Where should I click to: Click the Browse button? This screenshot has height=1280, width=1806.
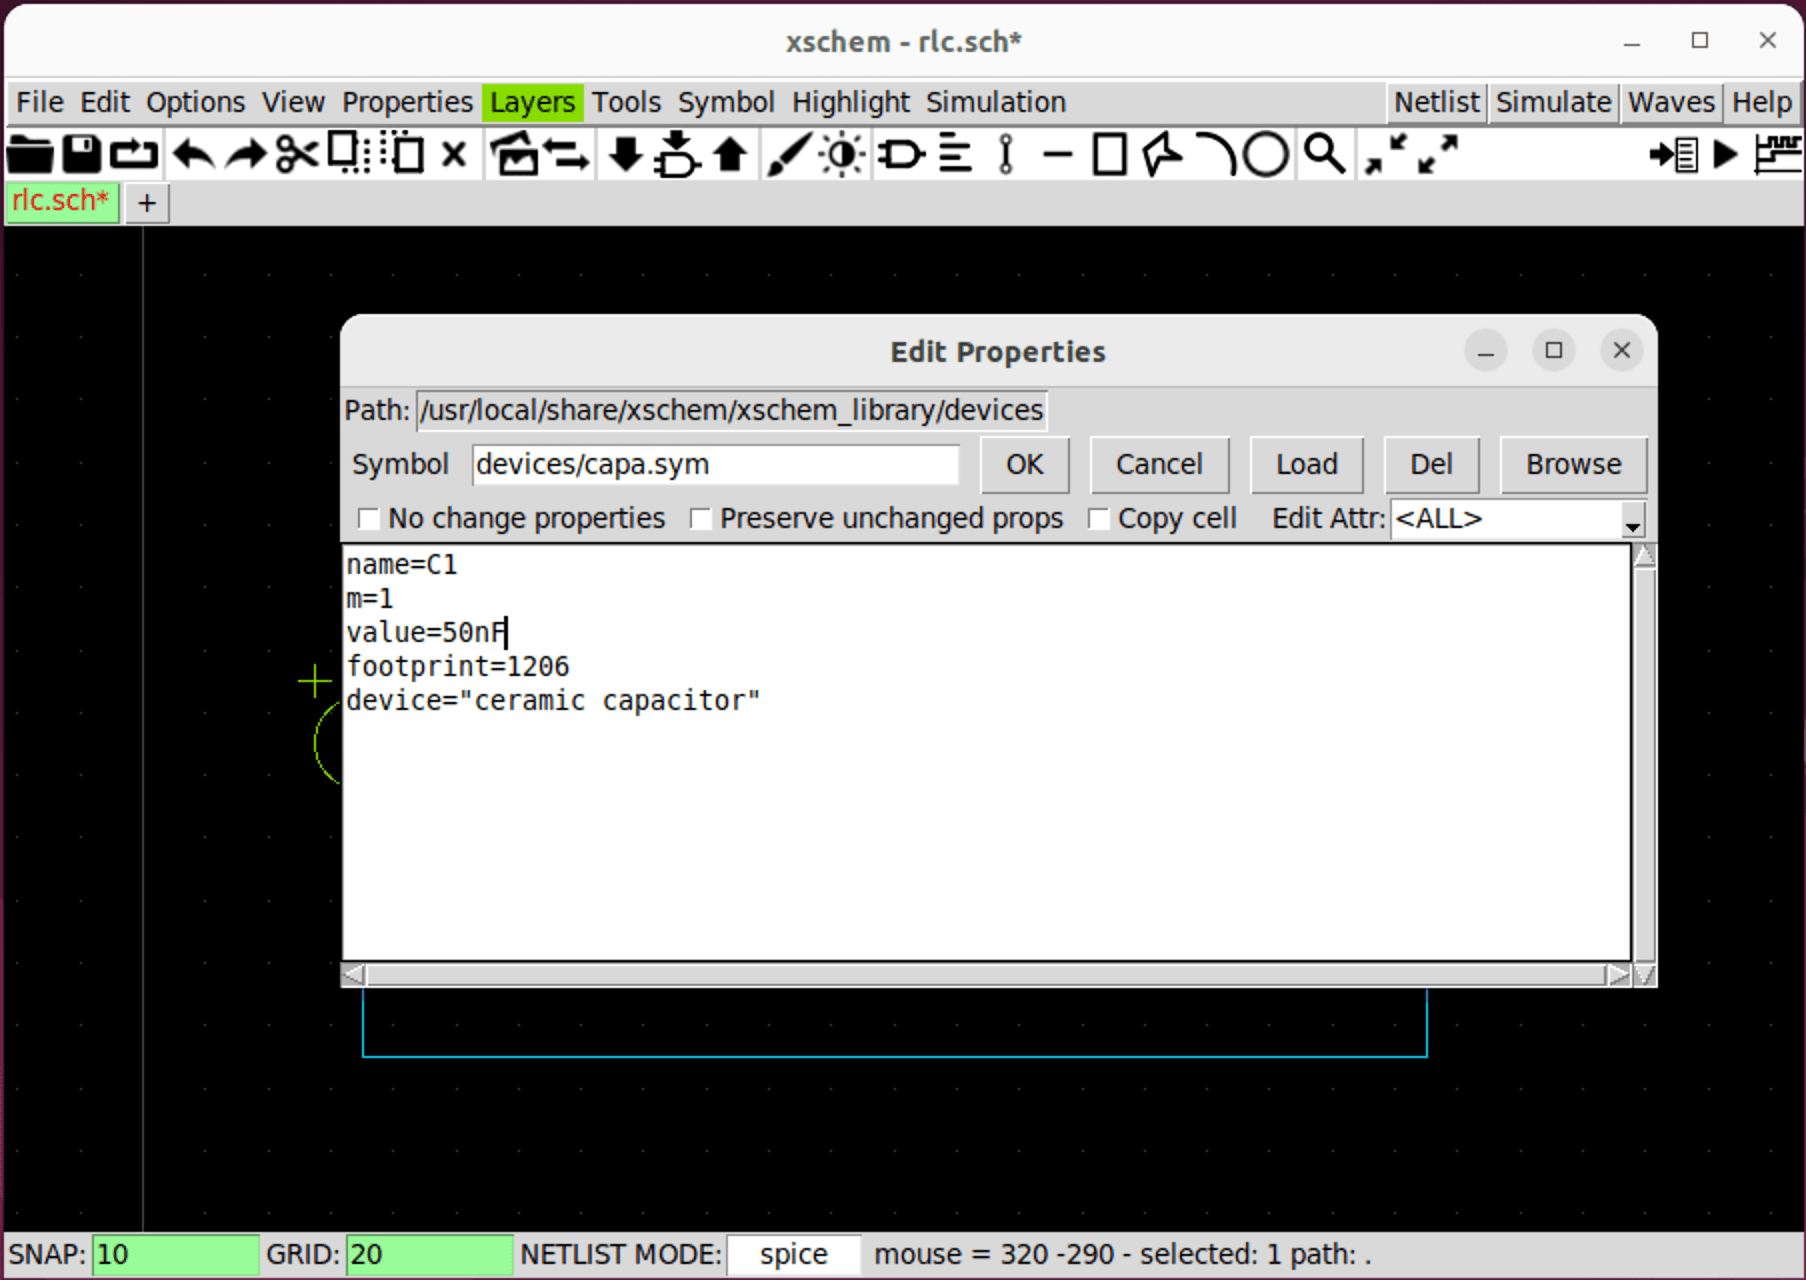coord(1572,465)
